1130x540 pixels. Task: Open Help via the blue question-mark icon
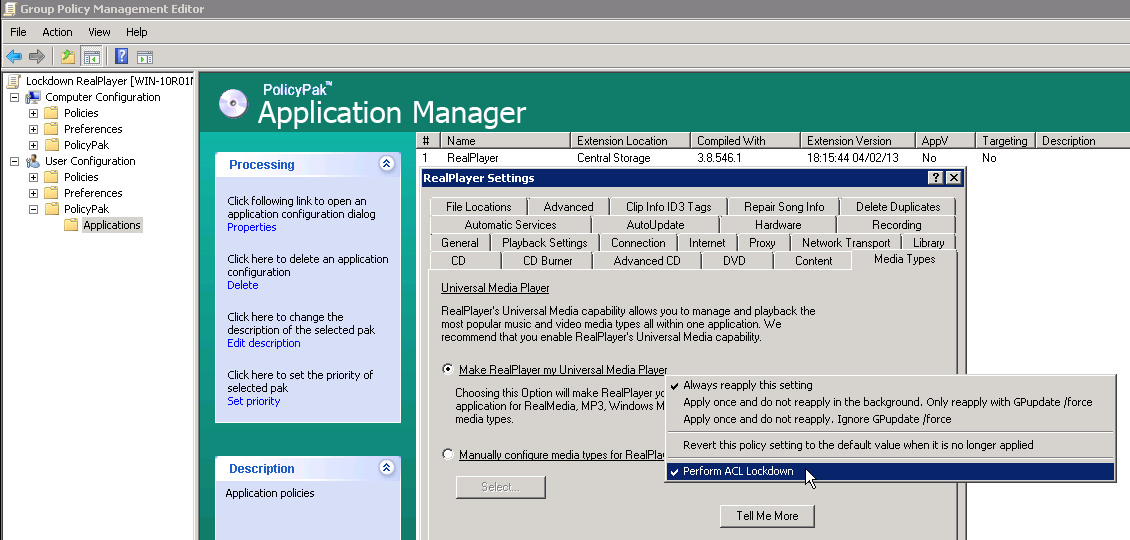pyautogui.click(x=121, y=56)
